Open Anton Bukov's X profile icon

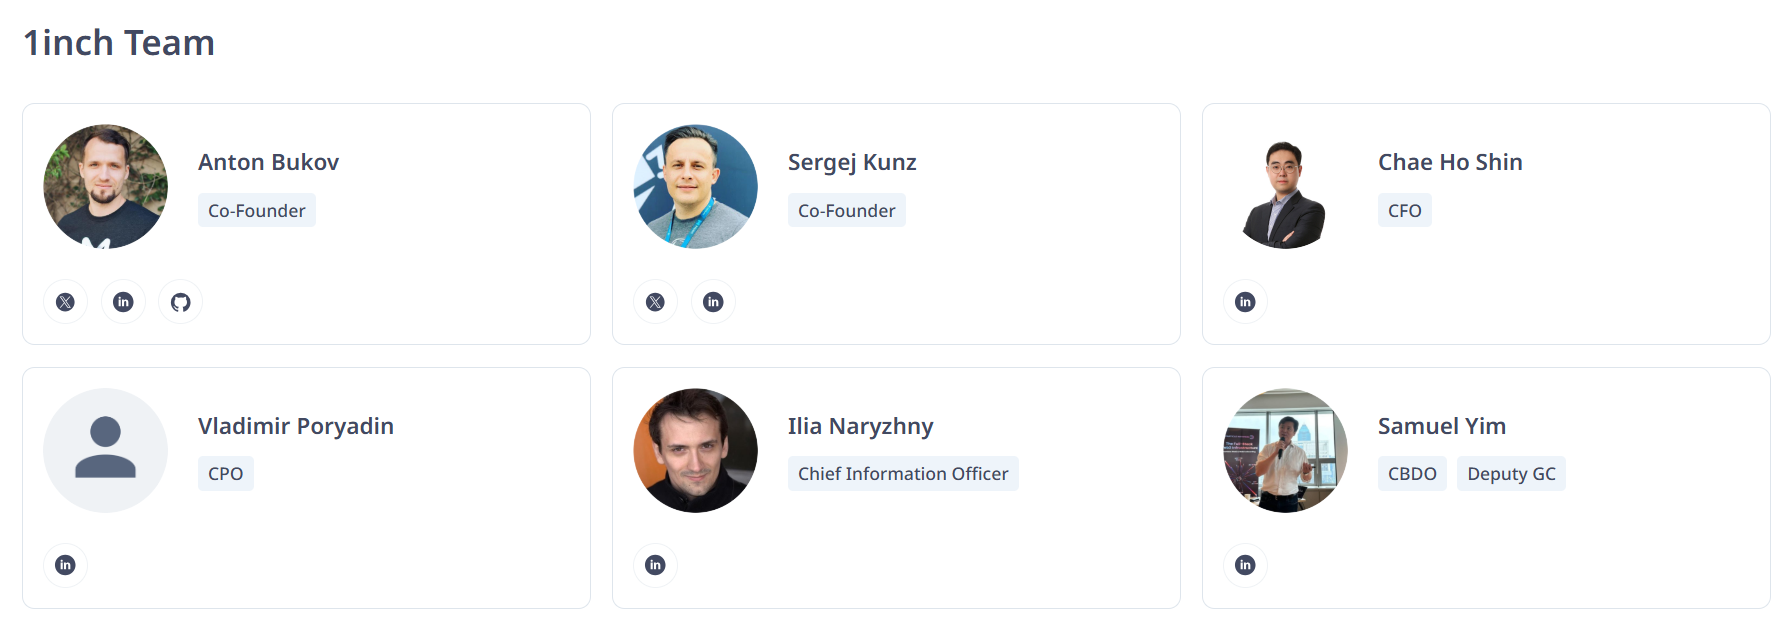click(65, 302)
